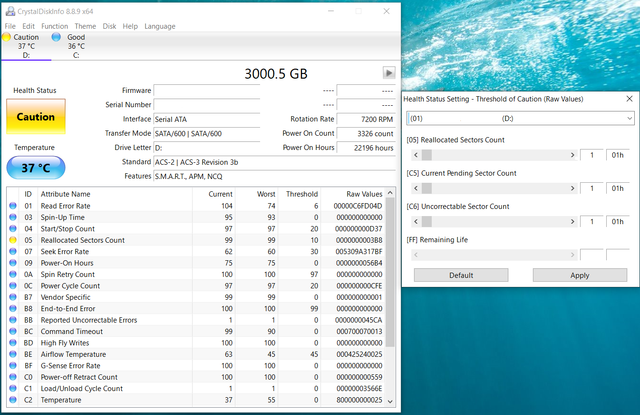The image size is (640, 415).
Task: Click the Threshold column header
Action: click(299, 194)
